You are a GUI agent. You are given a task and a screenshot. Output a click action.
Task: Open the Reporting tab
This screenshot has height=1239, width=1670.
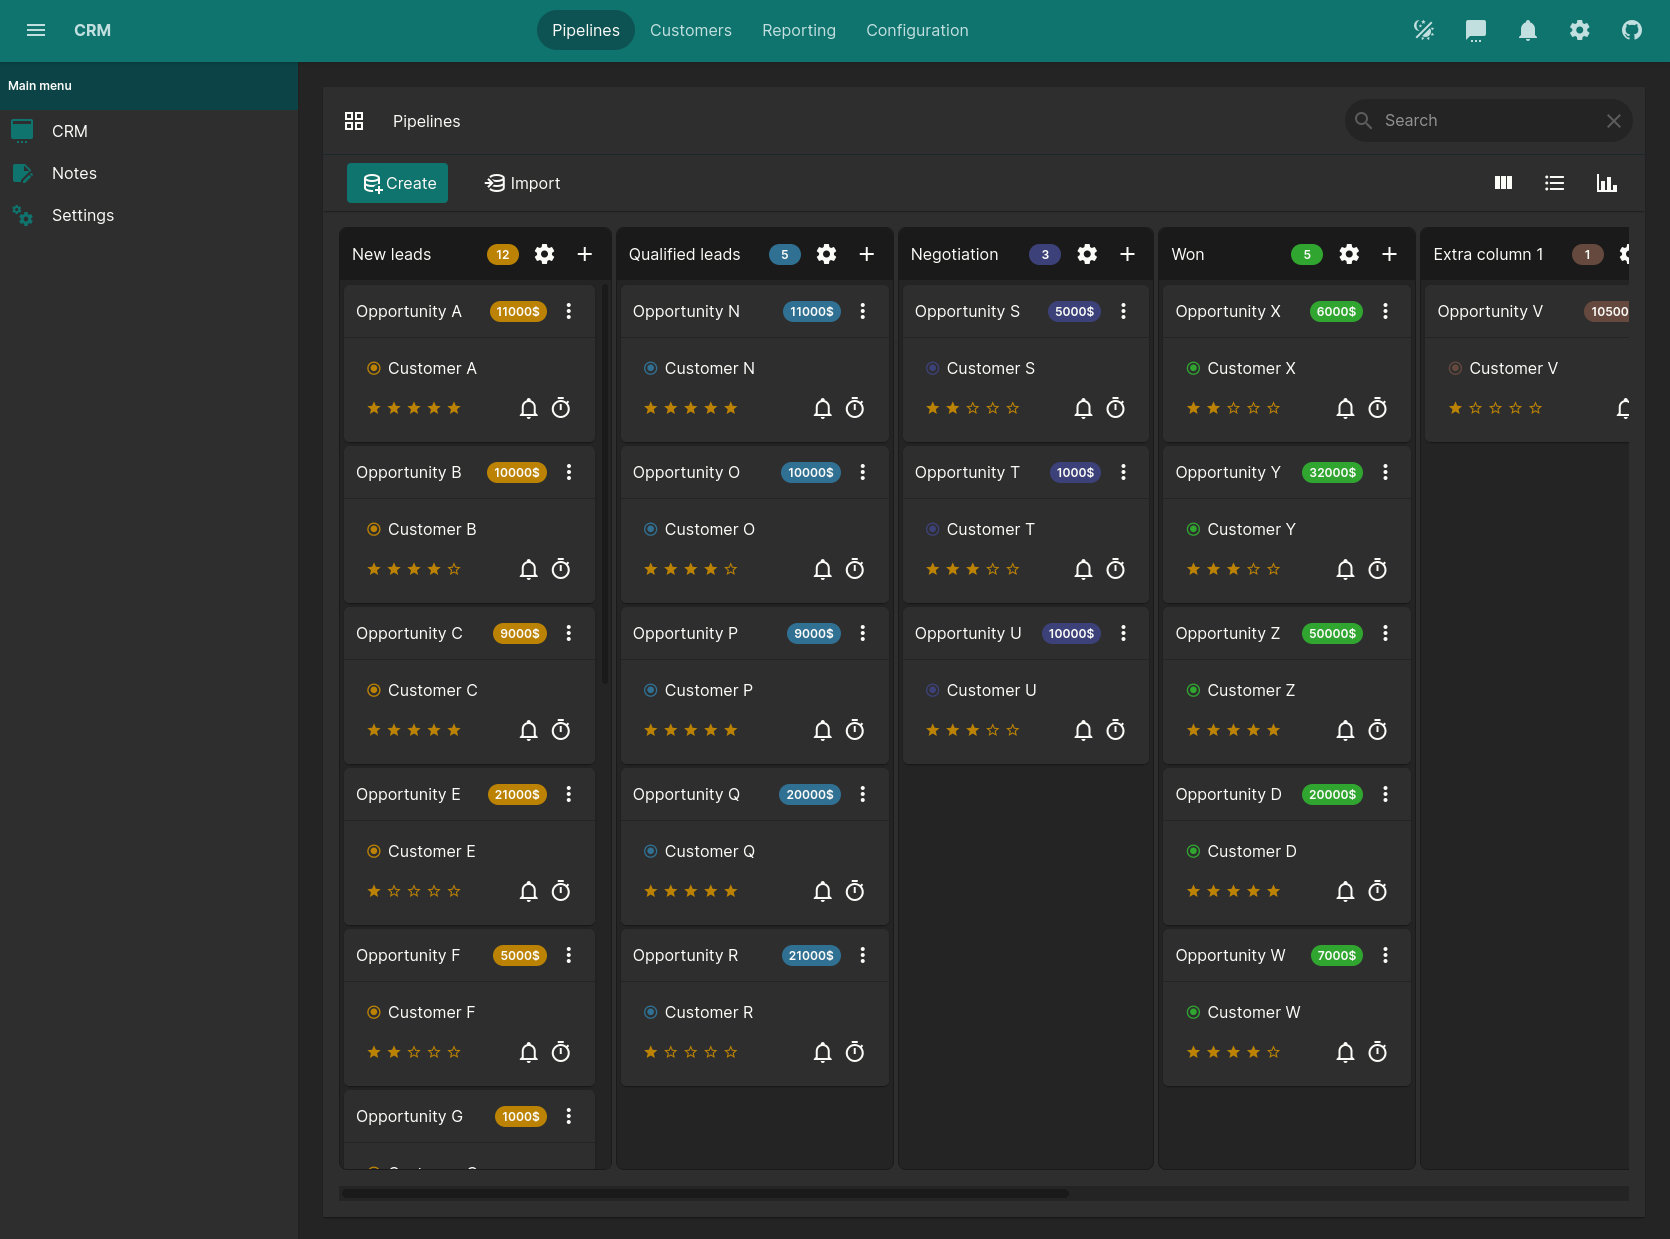pyautogui.click(x=798, y=30)
